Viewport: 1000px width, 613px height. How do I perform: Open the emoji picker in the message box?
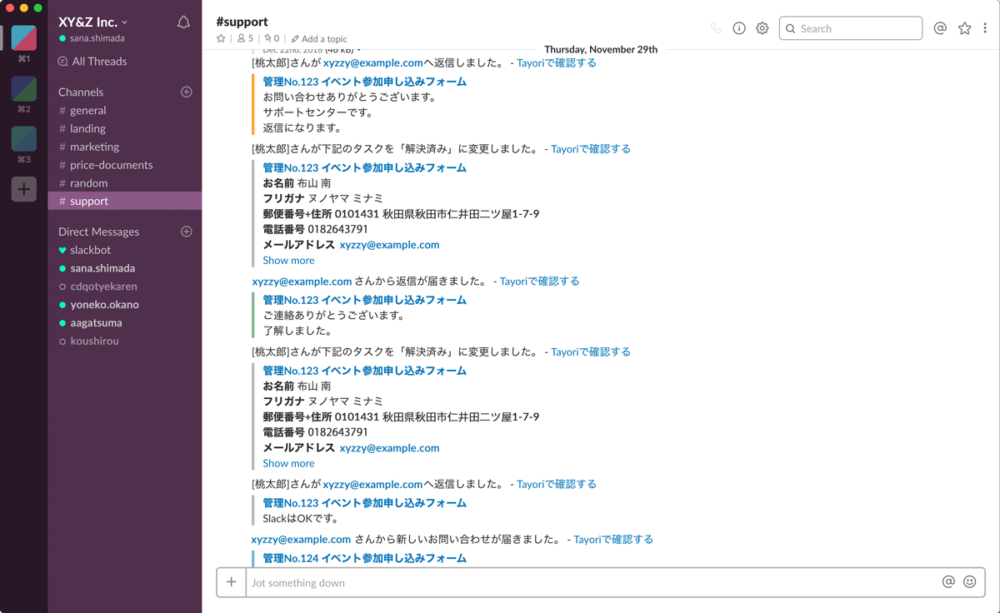tap(967, 581)
